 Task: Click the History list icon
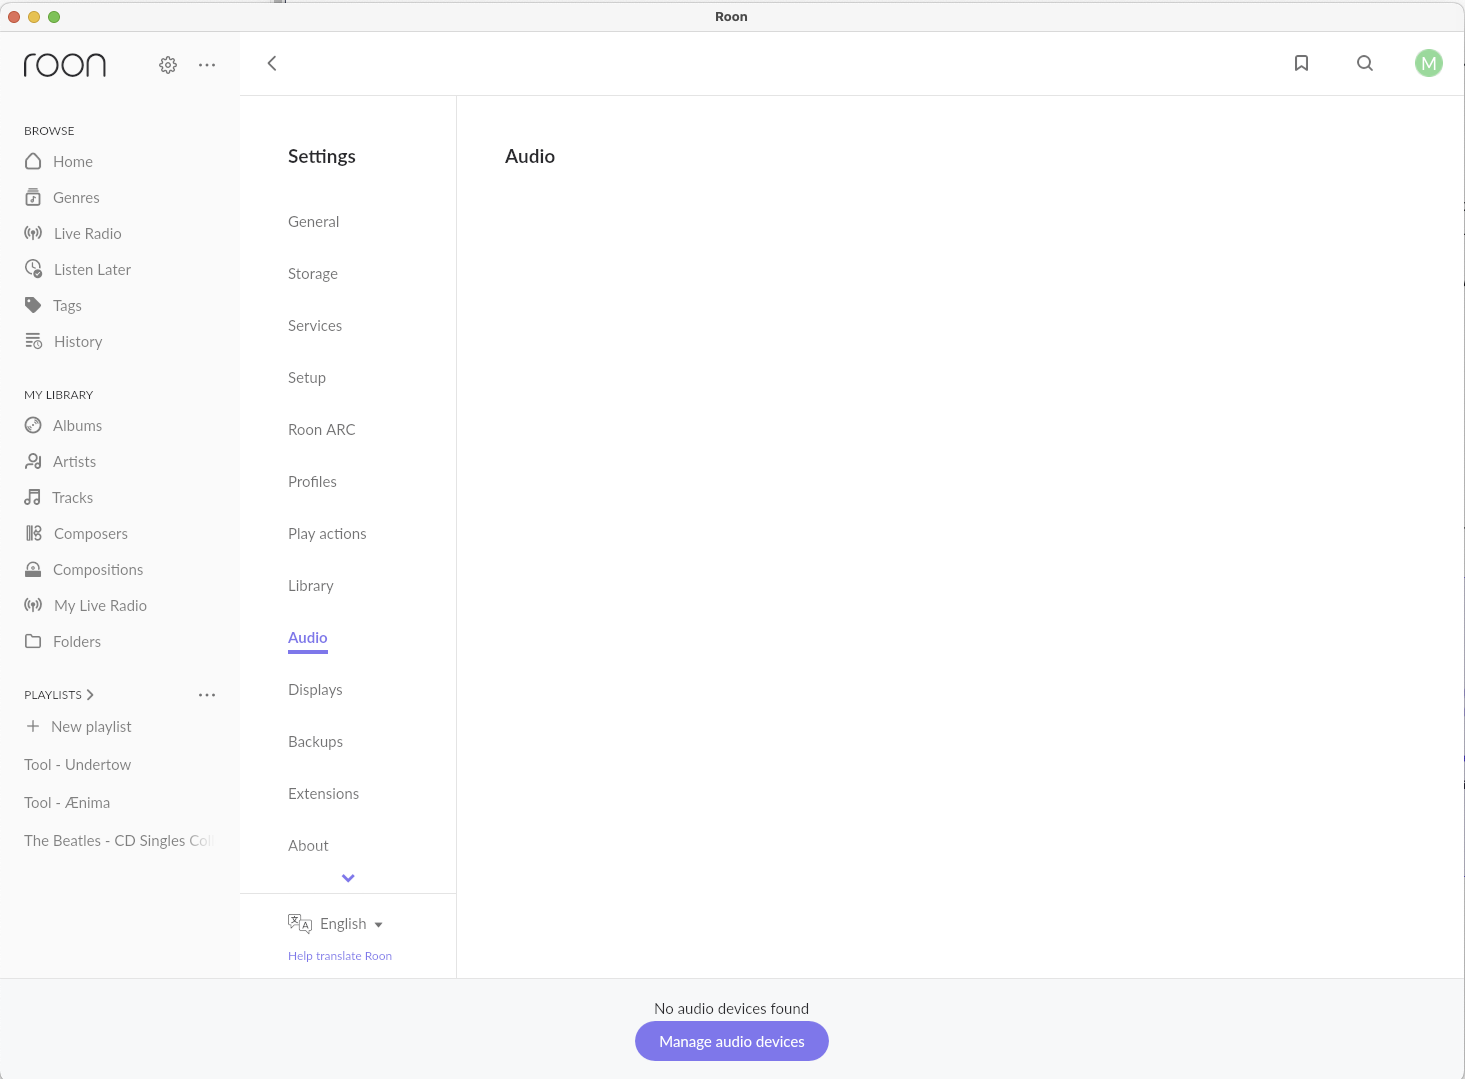[x=33, y=341]
